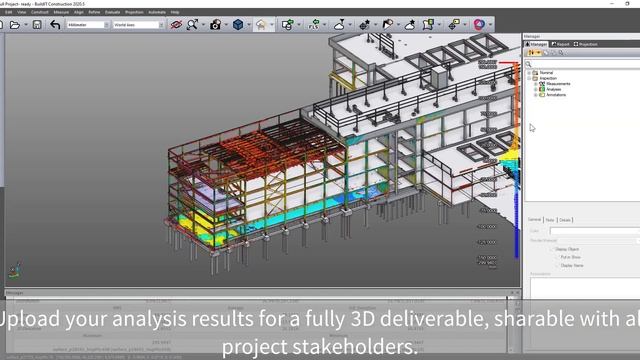The width and height of the screenshot is (640, 360).
Task: Select the Details properties tab
Action: coord(565,220)
